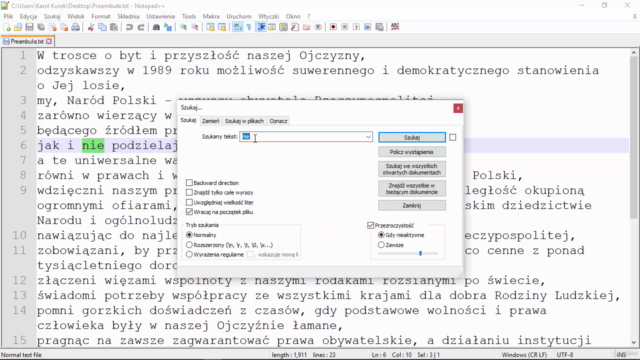This screenshot has height=360, width=640.
Task: Select the Wyrażenia regularne search mode
Action: click(x=189, y=254)
